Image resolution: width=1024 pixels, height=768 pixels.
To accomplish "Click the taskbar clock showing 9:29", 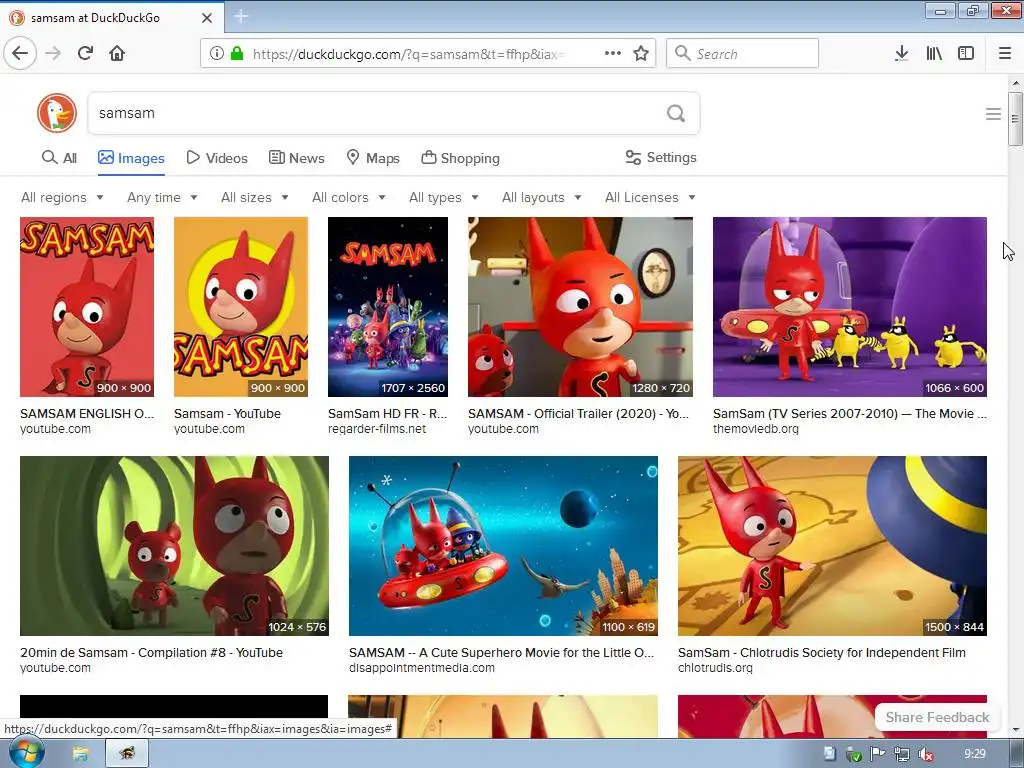I will pos(974,754).
